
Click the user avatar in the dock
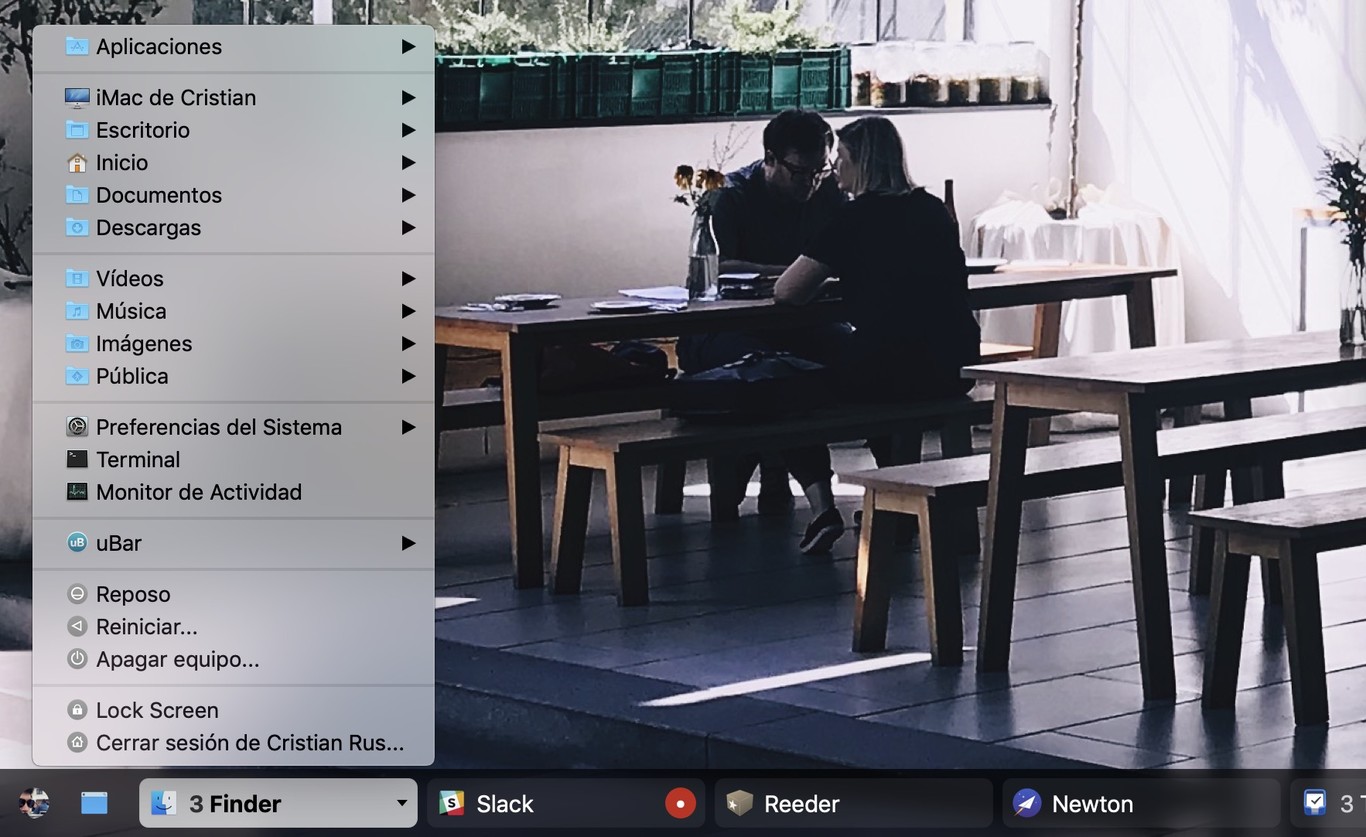pyautogui.click(x=33, y=803)
